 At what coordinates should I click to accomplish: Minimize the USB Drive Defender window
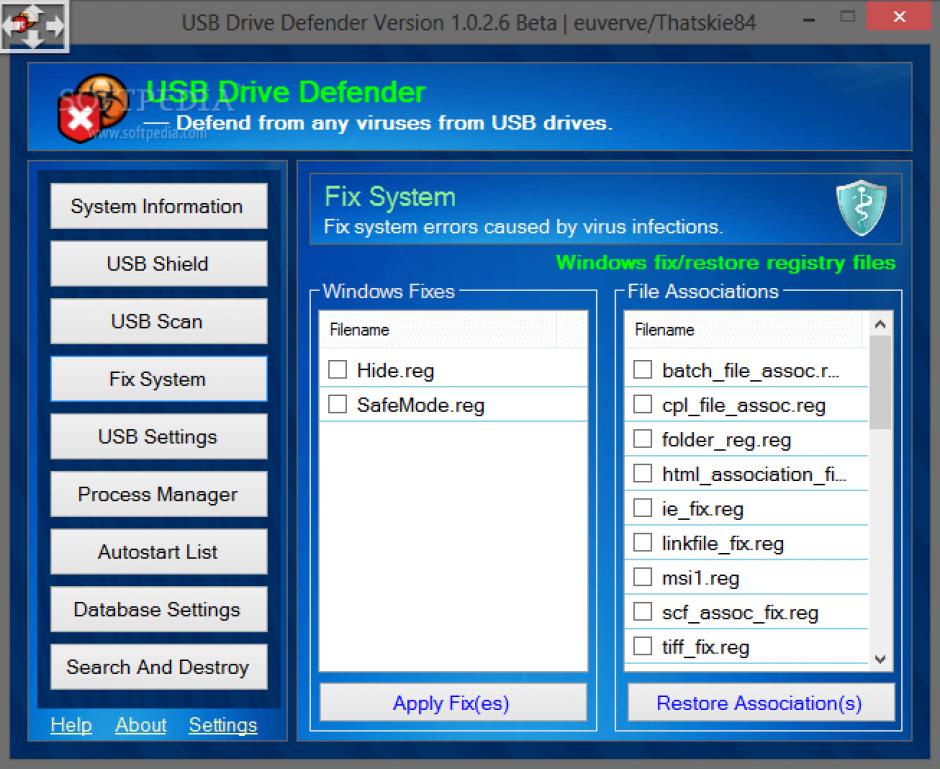click(x=809, y=21)
